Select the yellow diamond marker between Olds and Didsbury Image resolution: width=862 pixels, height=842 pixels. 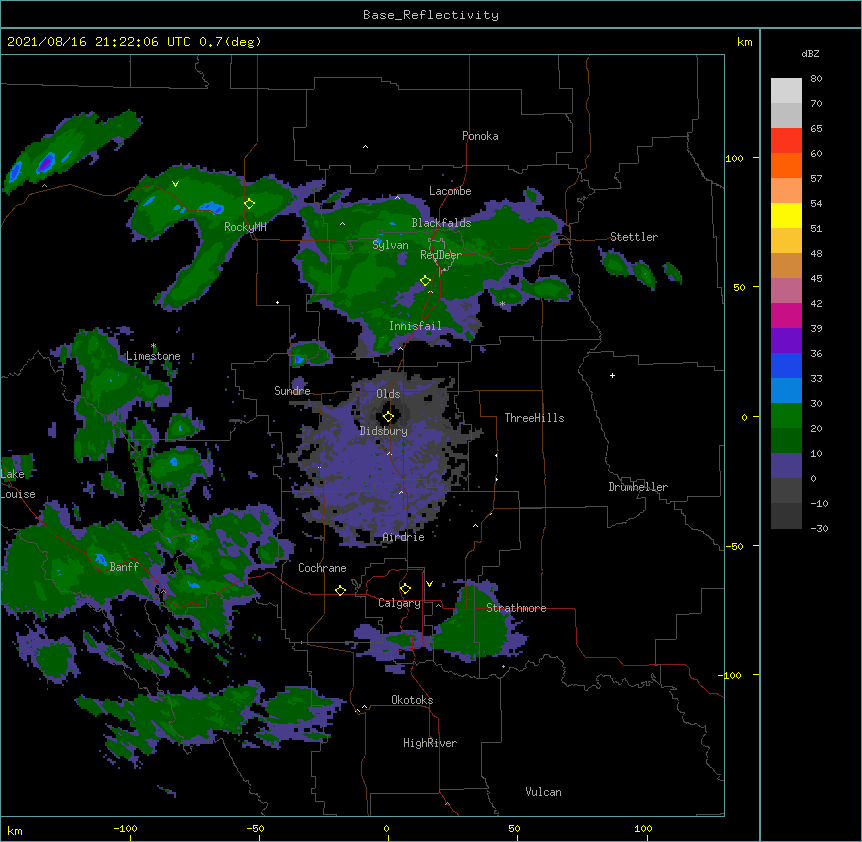388,416
